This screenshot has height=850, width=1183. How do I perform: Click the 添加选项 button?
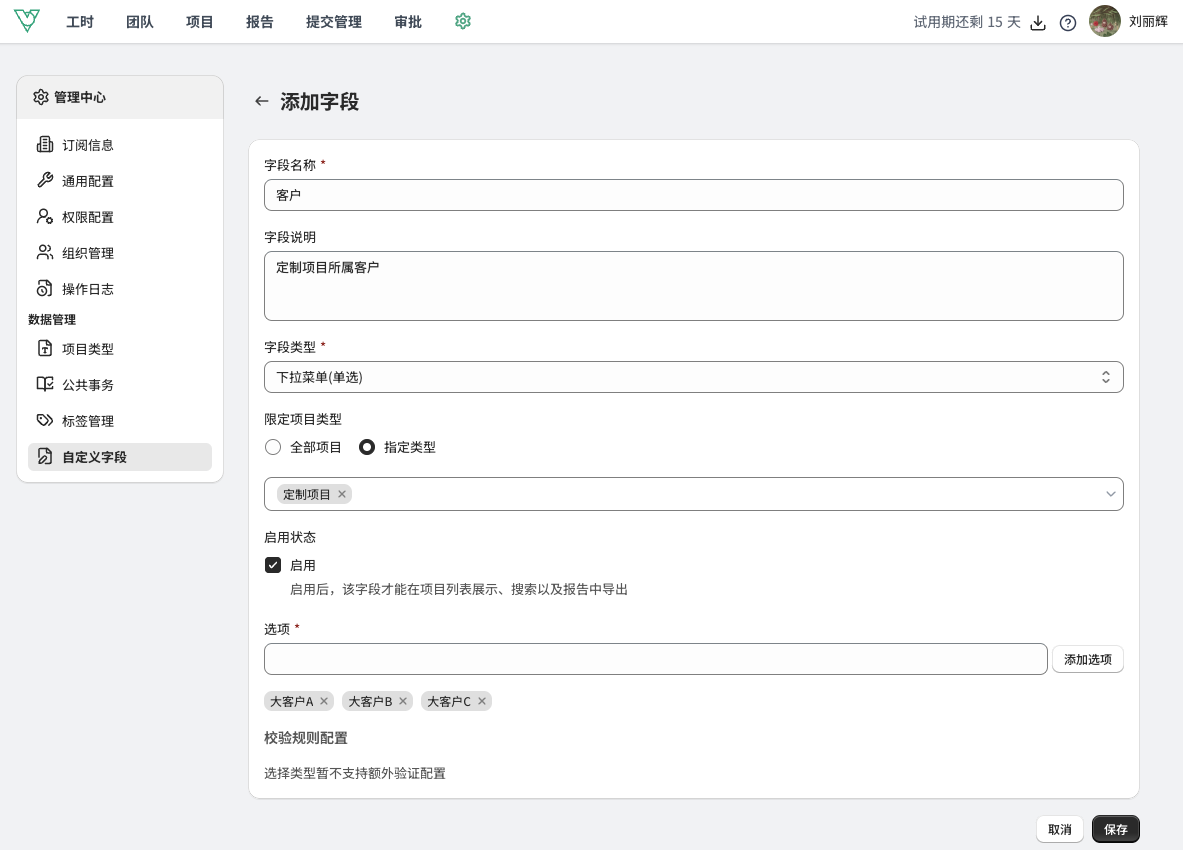(1087, 659)
